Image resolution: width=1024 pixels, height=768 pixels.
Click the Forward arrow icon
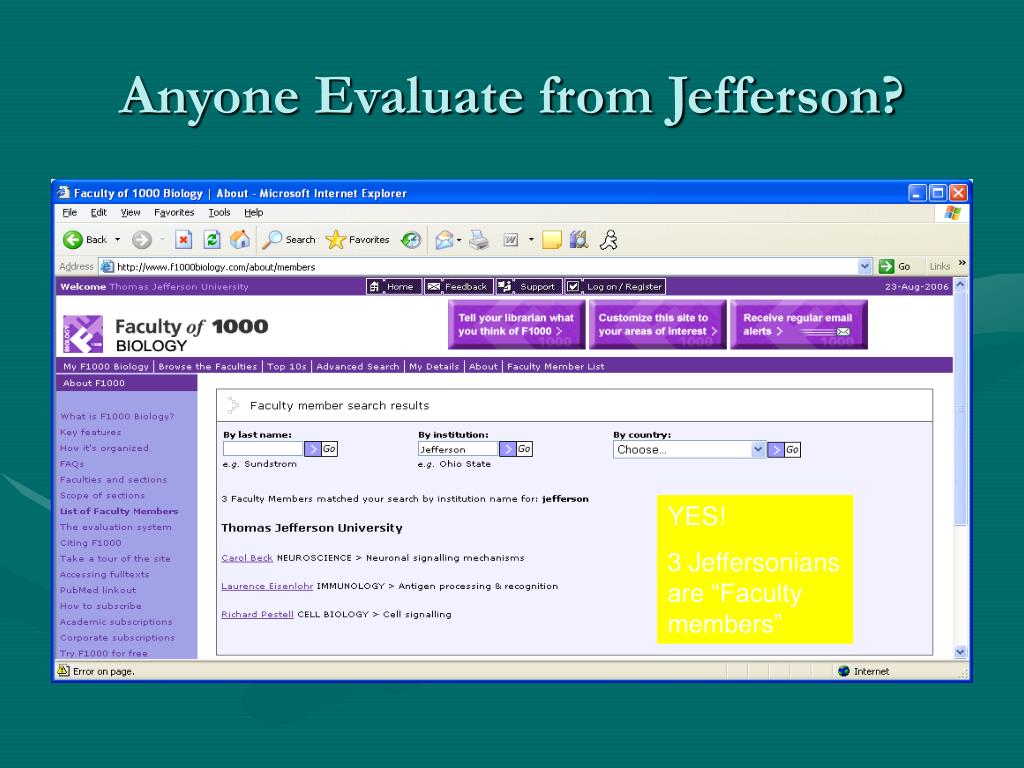click(142, 240)
